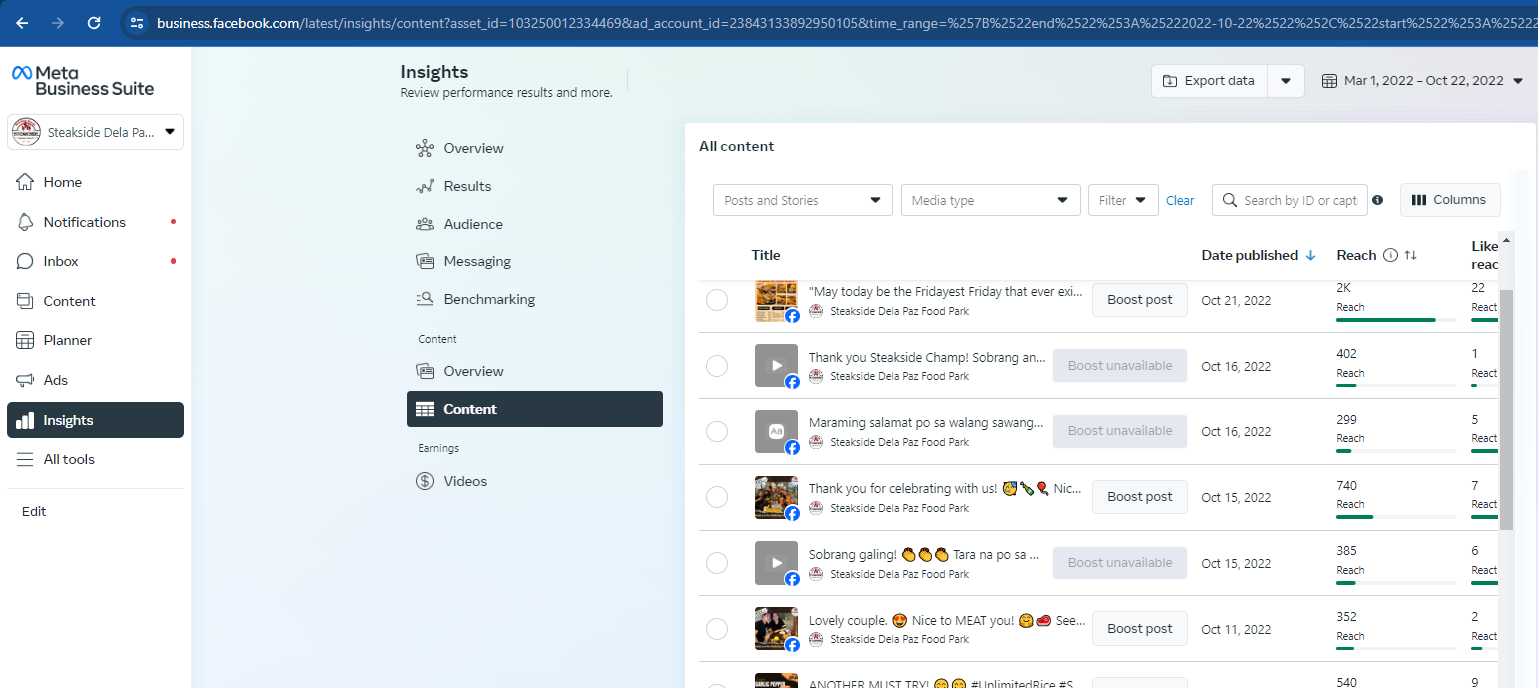Open thumbnail of 'Thank you for celebrating' post
Screen dimensions: 1538x688
point(776,497)
